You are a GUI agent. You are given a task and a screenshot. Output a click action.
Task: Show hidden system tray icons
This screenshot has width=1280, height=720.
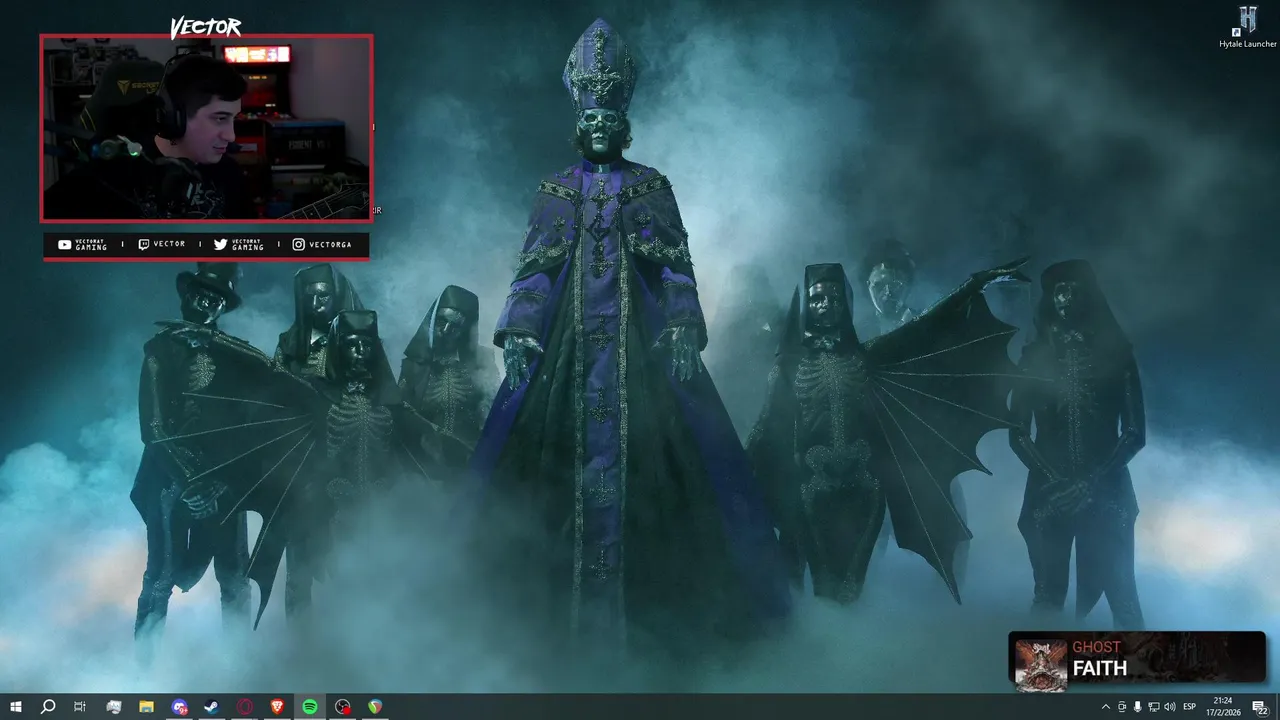1105,707
